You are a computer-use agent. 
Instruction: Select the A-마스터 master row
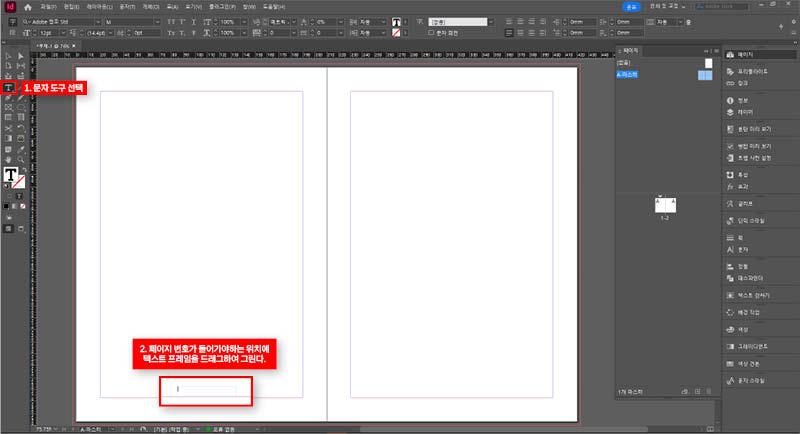coord(665,74)
